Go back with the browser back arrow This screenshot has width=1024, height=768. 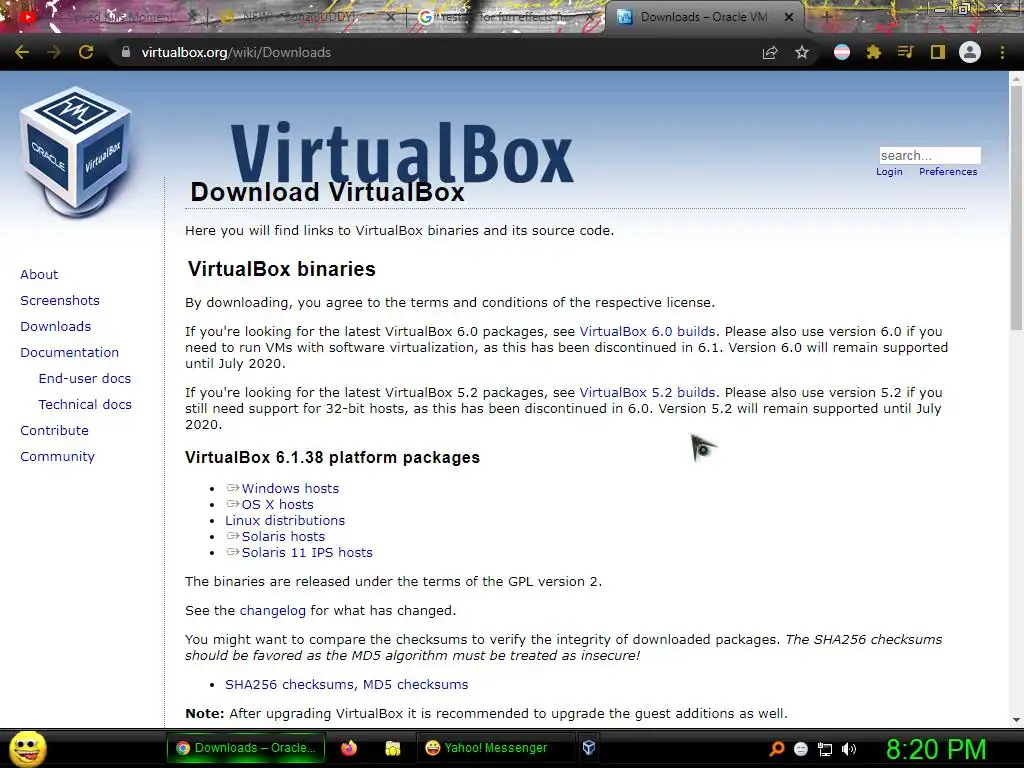click(x=22, y=52)
